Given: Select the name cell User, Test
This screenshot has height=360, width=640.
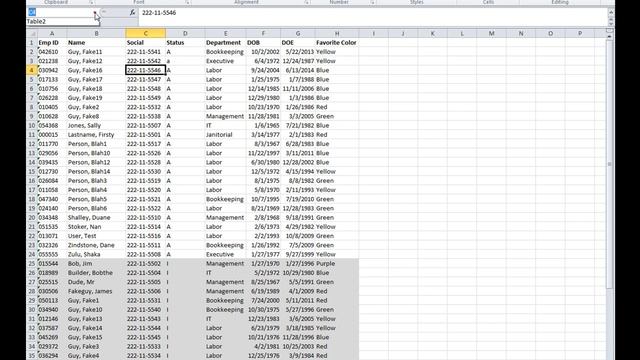Looking at the screenshot, I should (x=96, y=236).
